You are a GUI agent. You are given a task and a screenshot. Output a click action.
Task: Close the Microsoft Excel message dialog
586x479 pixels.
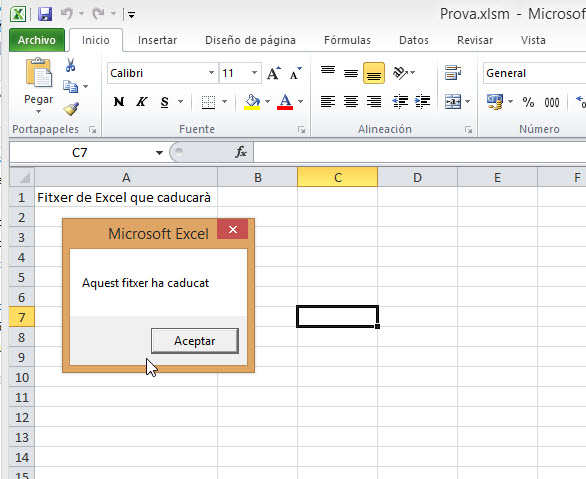(232, 229)
